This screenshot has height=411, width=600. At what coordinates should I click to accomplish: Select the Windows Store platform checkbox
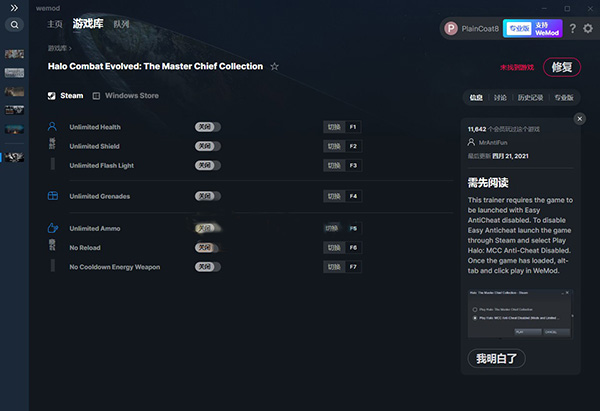point(96,96)
